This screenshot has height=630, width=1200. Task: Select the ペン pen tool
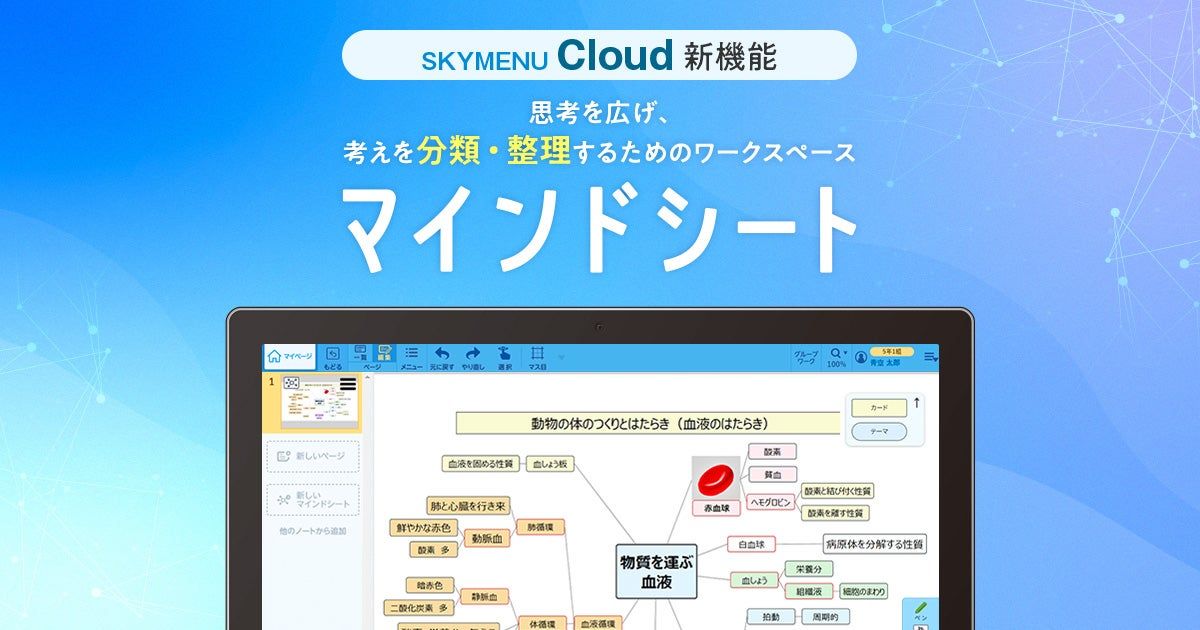point(921,613)
